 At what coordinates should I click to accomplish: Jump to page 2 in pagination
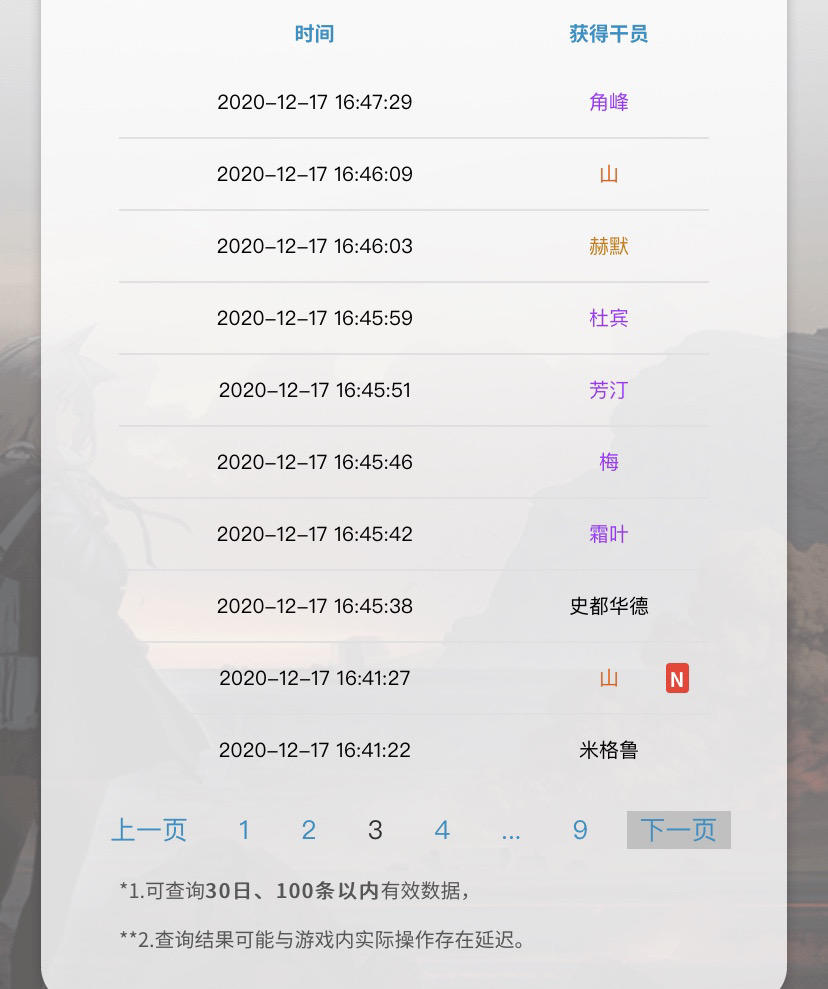coord(309,830)
